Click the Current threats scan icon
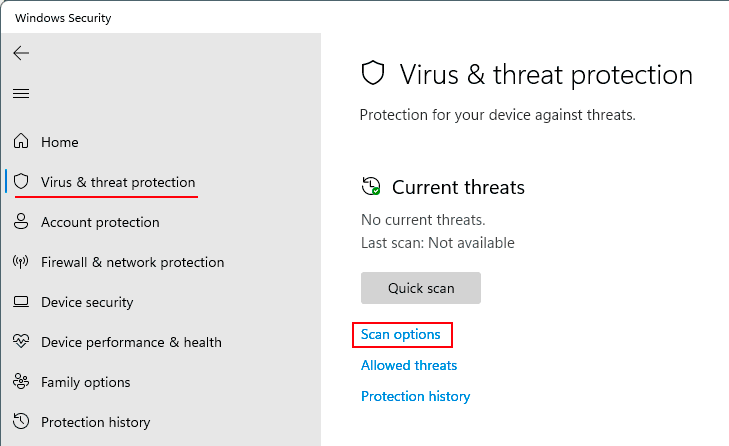 (371, 186)
